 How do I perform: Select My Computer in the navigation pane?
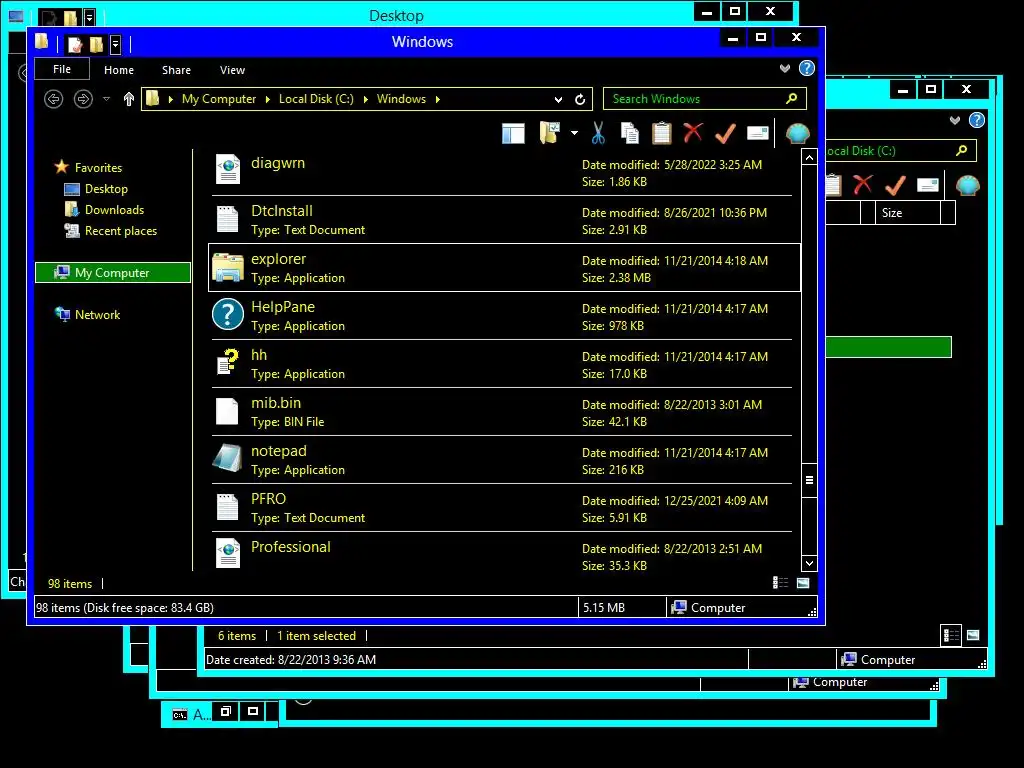click(x=112, y=272)
